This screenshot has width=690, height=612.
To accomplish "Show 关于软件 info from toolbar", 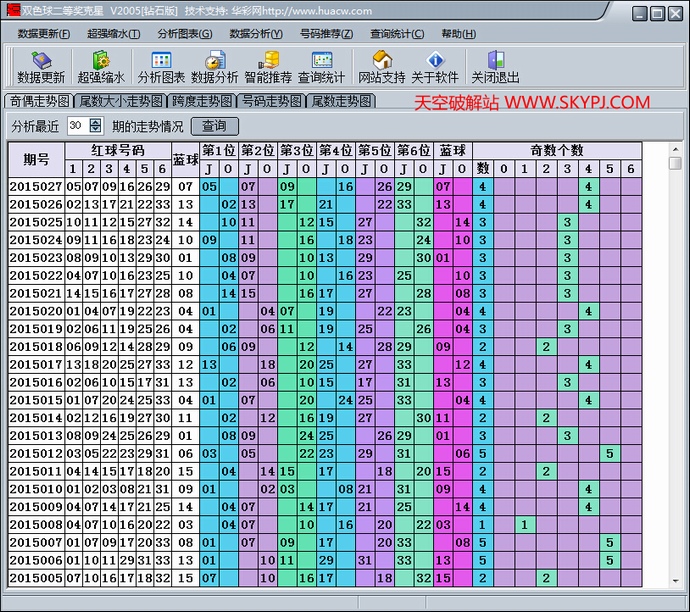I will (x=434, y=67).
